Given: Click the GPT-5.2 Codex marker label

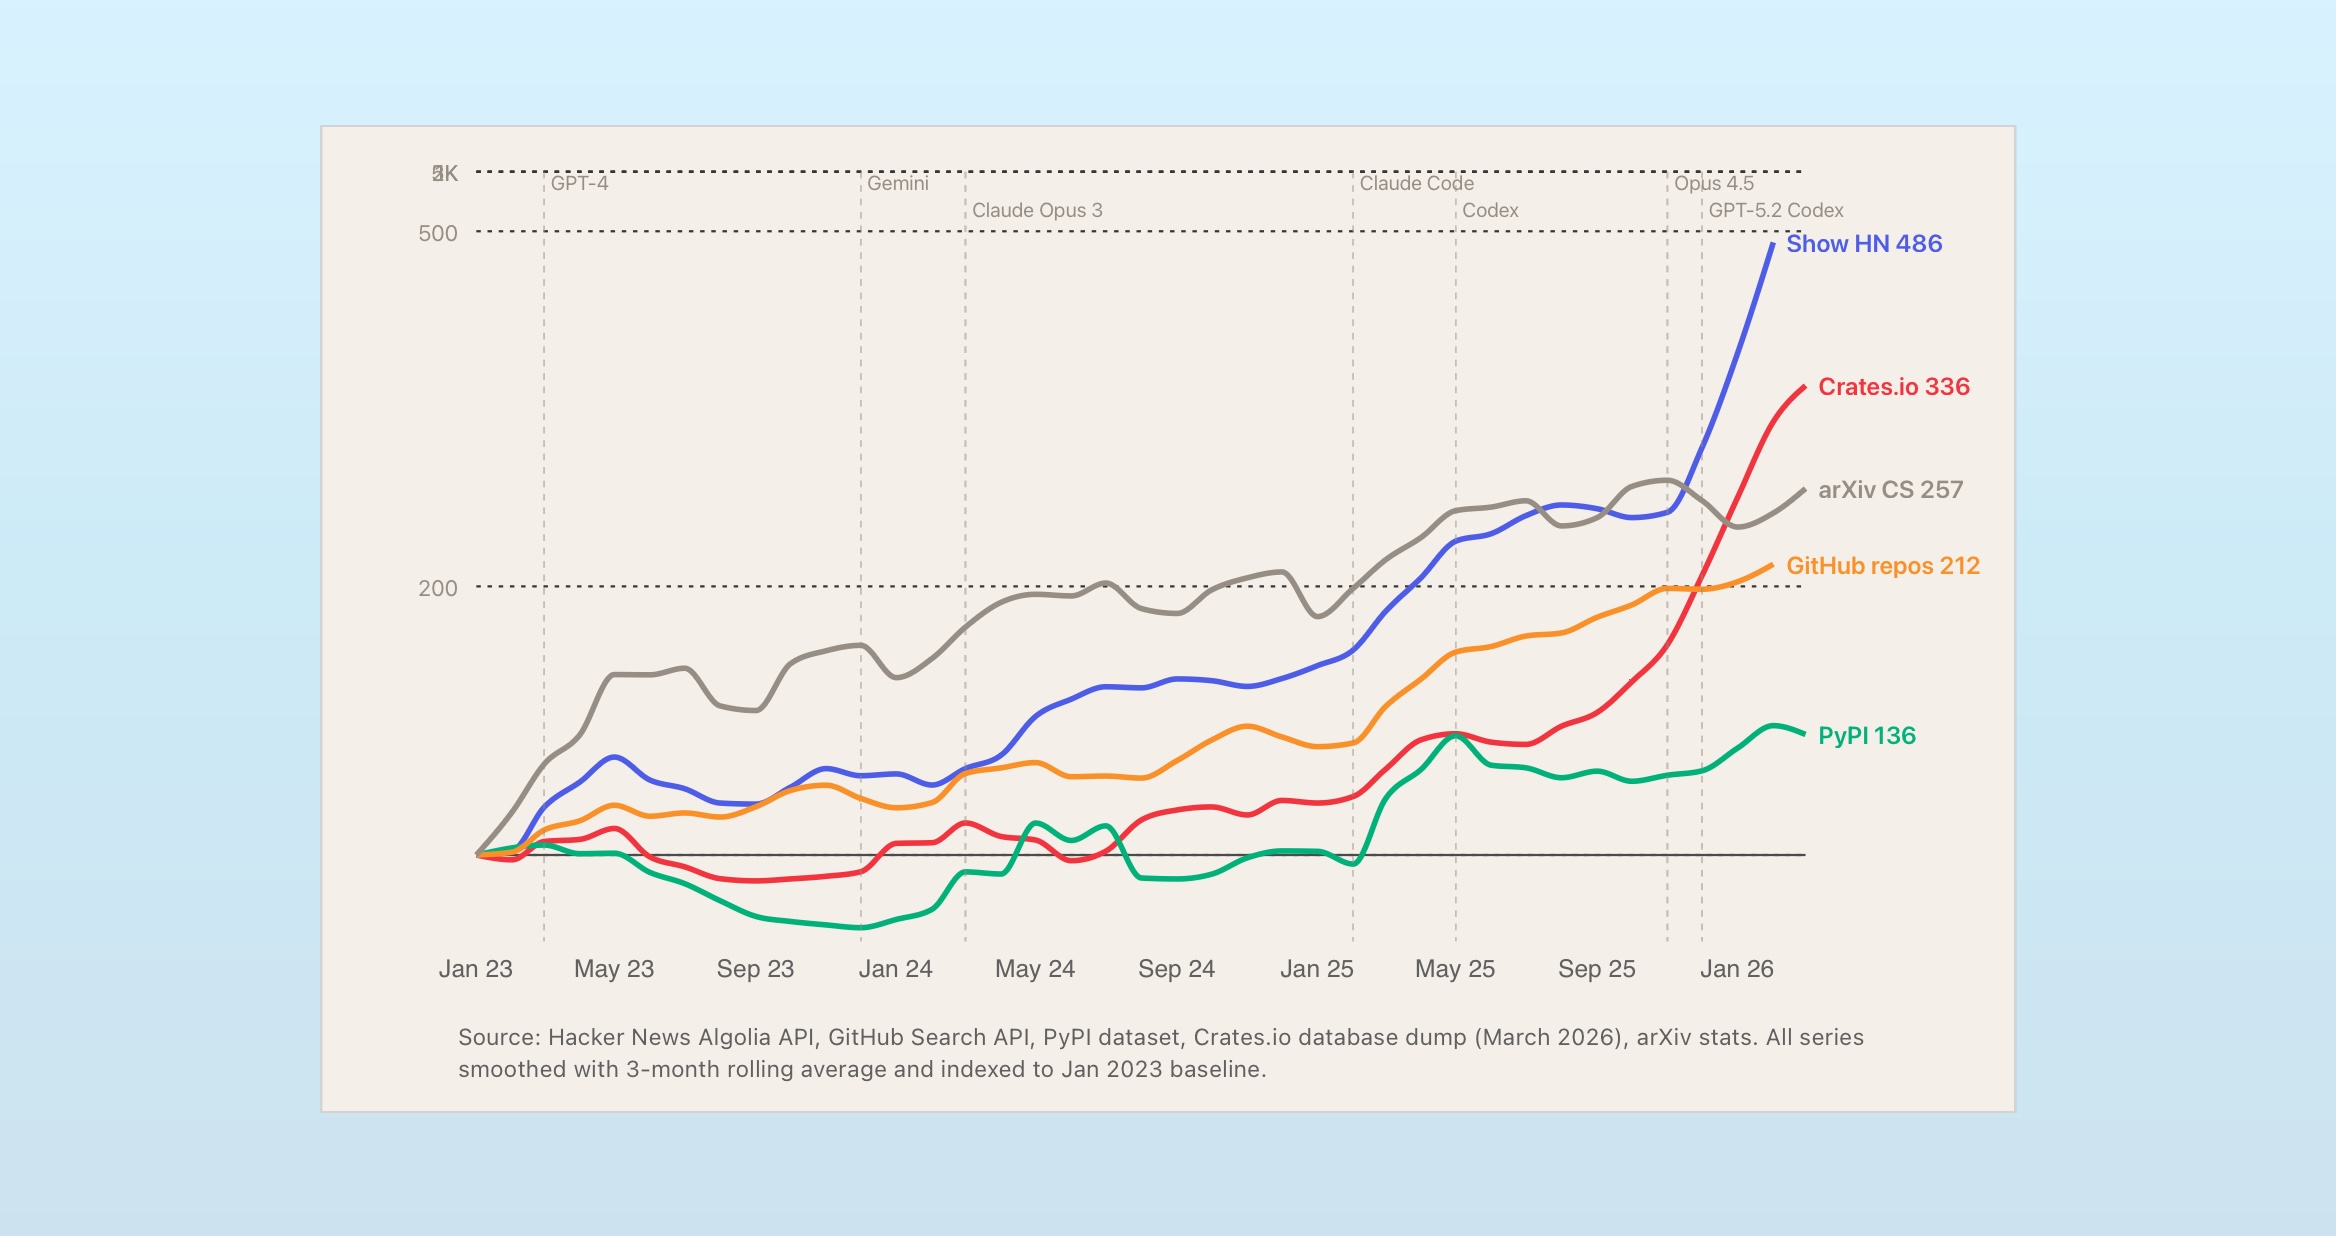Looking at the screenshot, I should 1775,211.
